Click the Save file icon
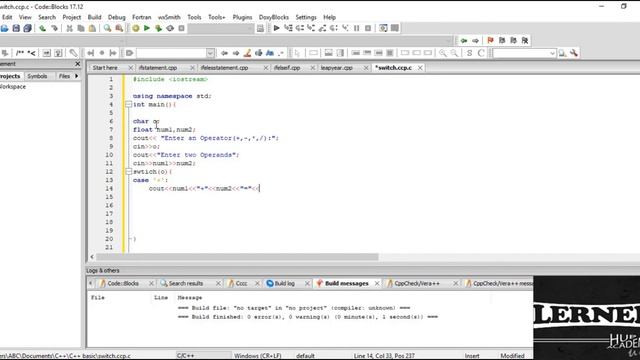 tap(16, 28)
